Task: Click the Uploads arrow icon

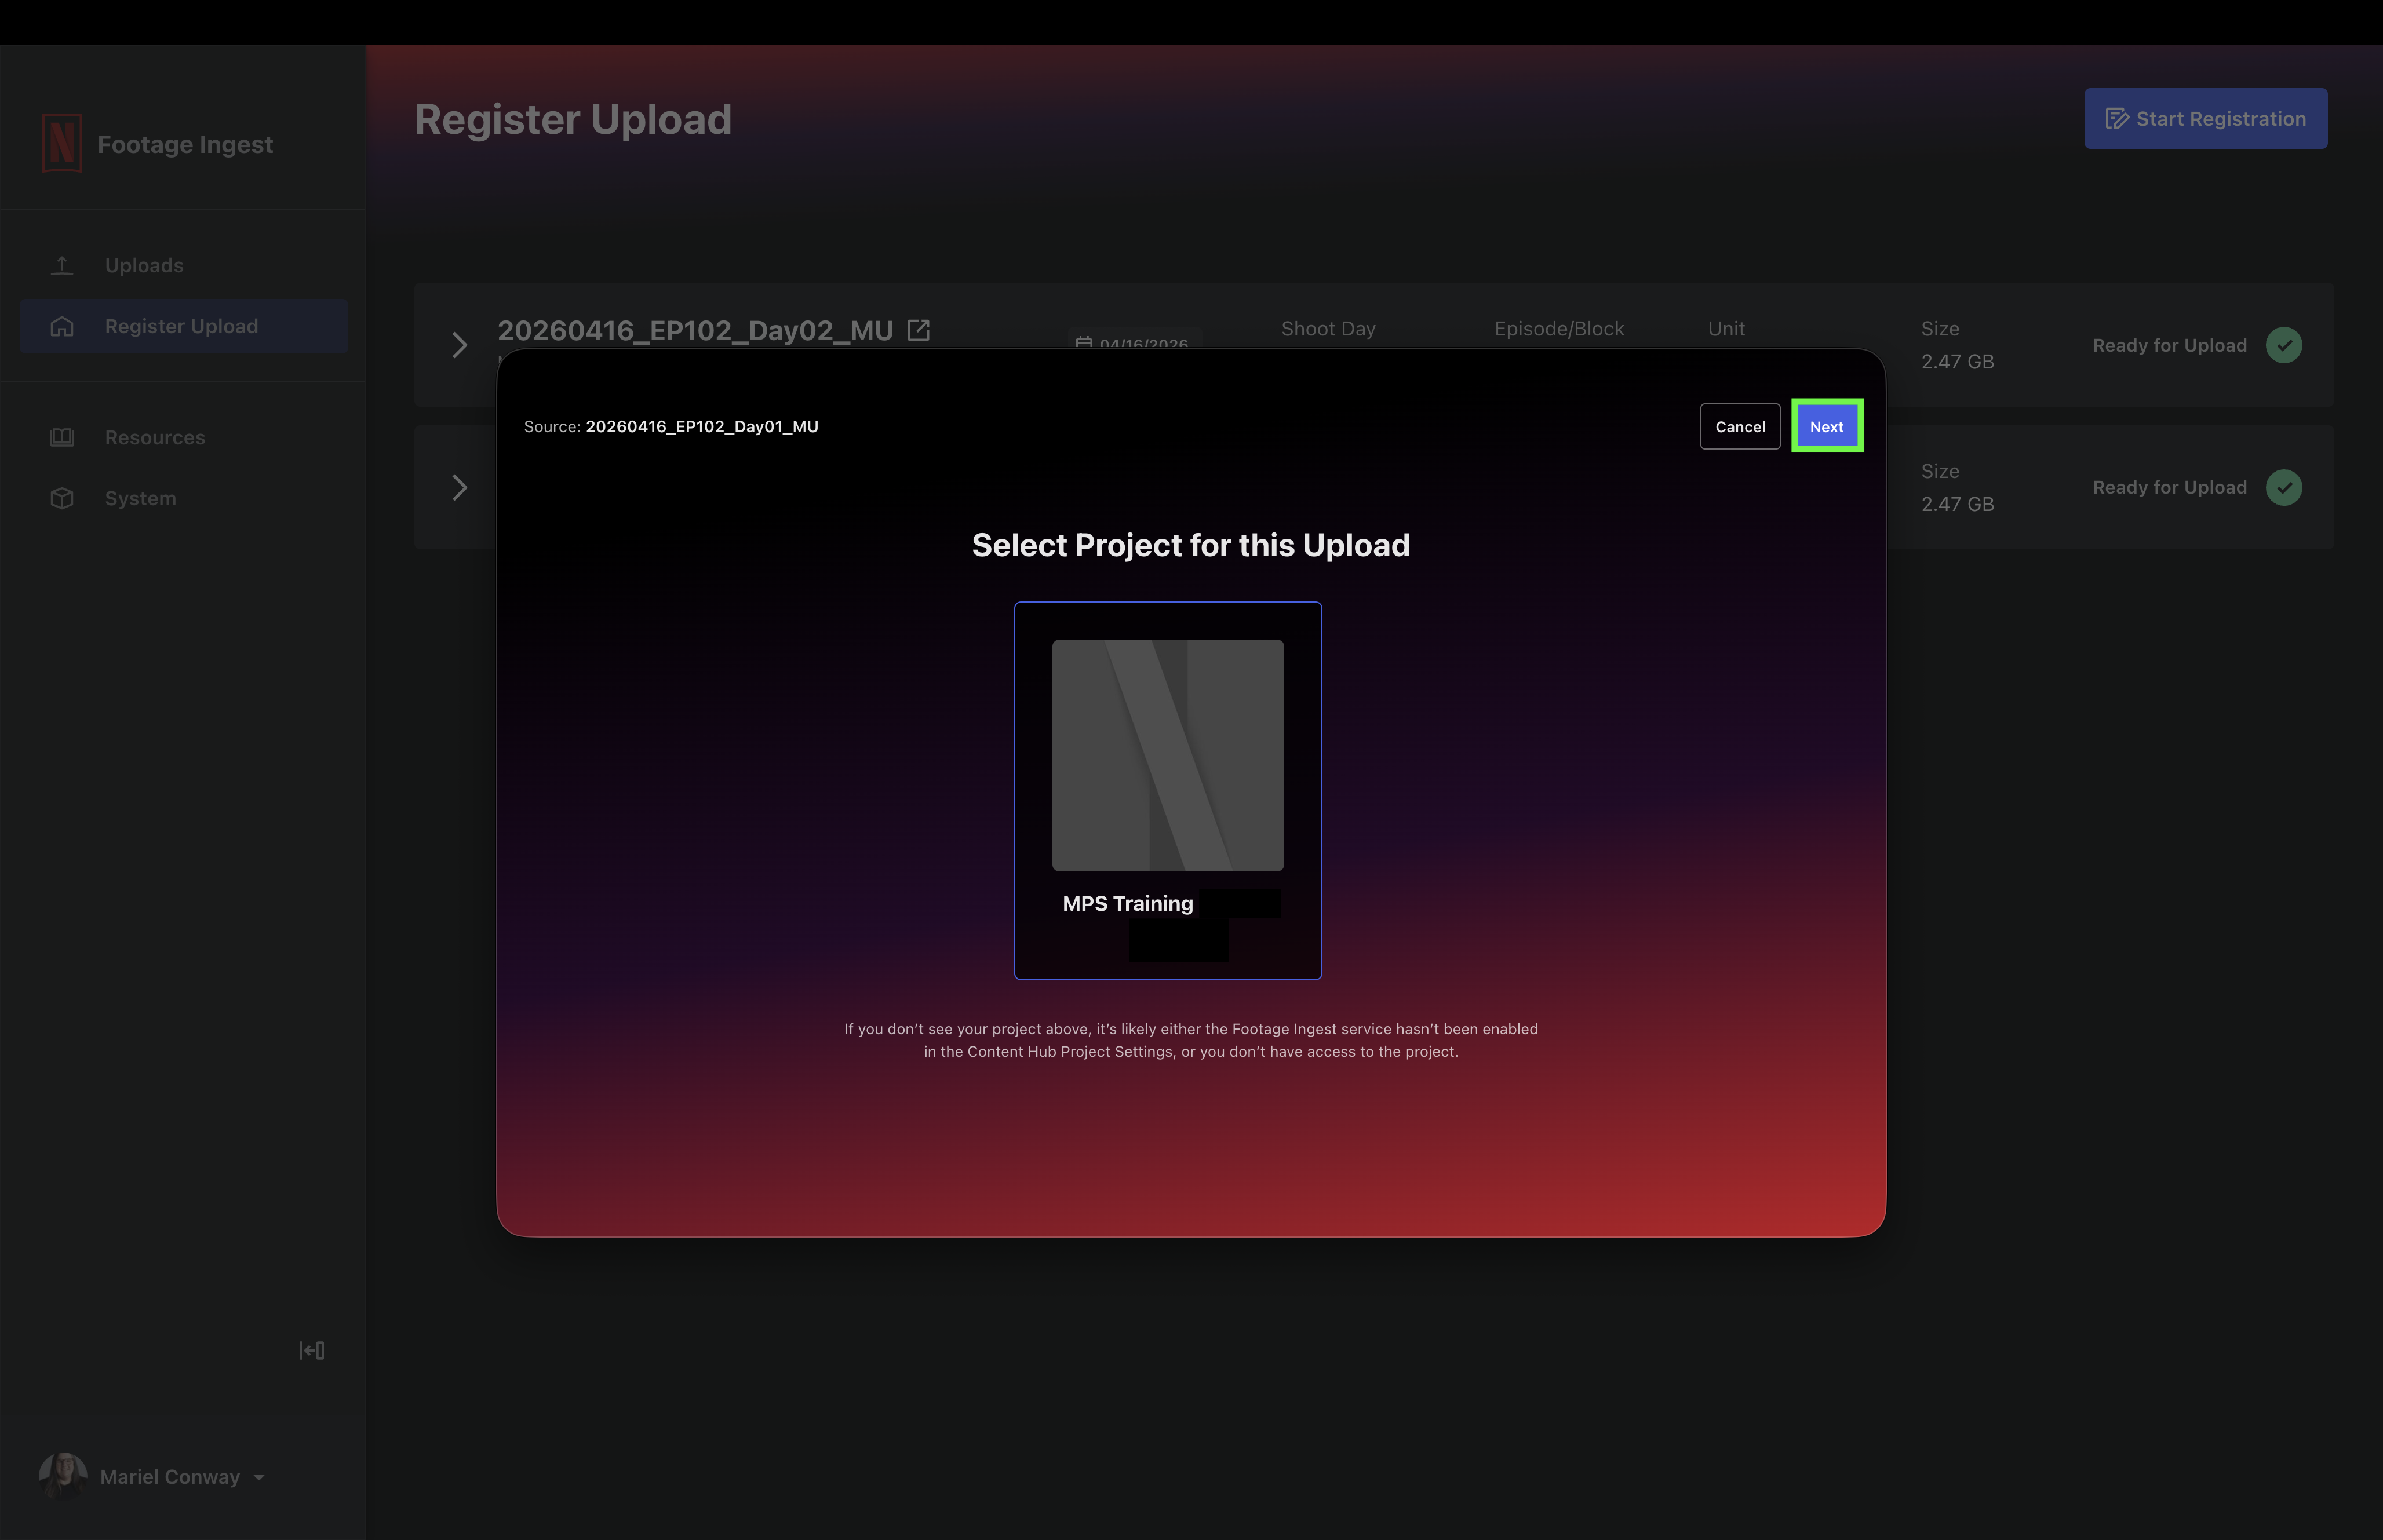Action: [x=62, y=265]
